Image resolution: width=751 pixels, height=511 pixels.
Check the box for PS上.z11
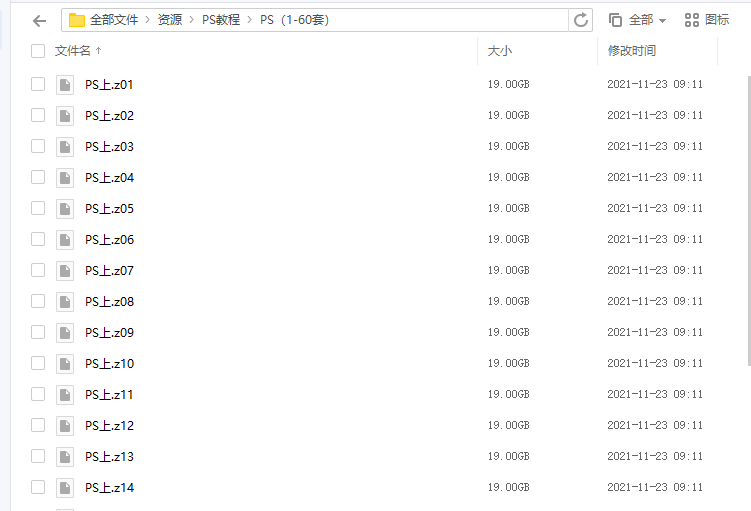click(x=38, y=394)
